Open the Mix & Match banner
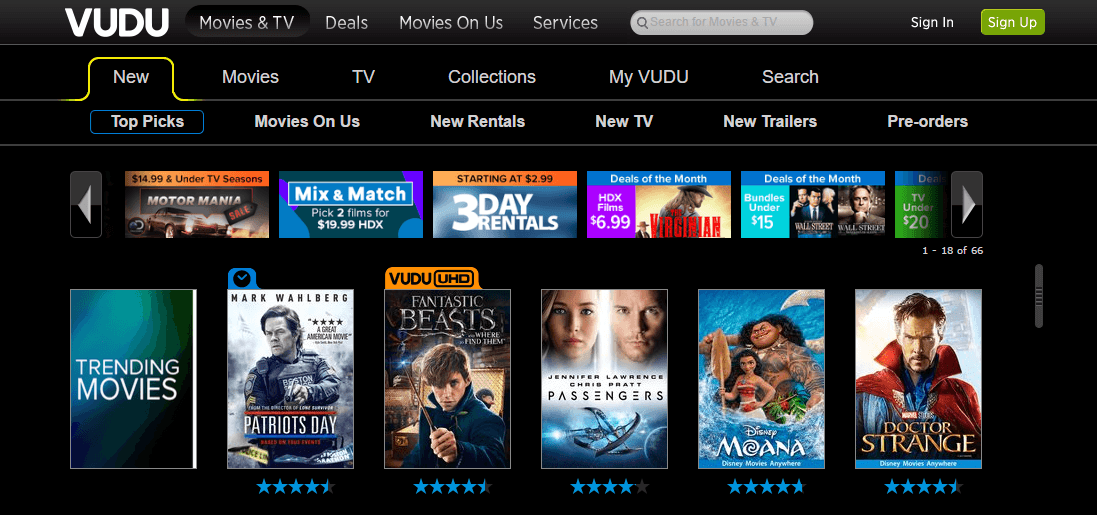Image resolution: width=1097 pixels, height=515 pixels. [351, 204]
